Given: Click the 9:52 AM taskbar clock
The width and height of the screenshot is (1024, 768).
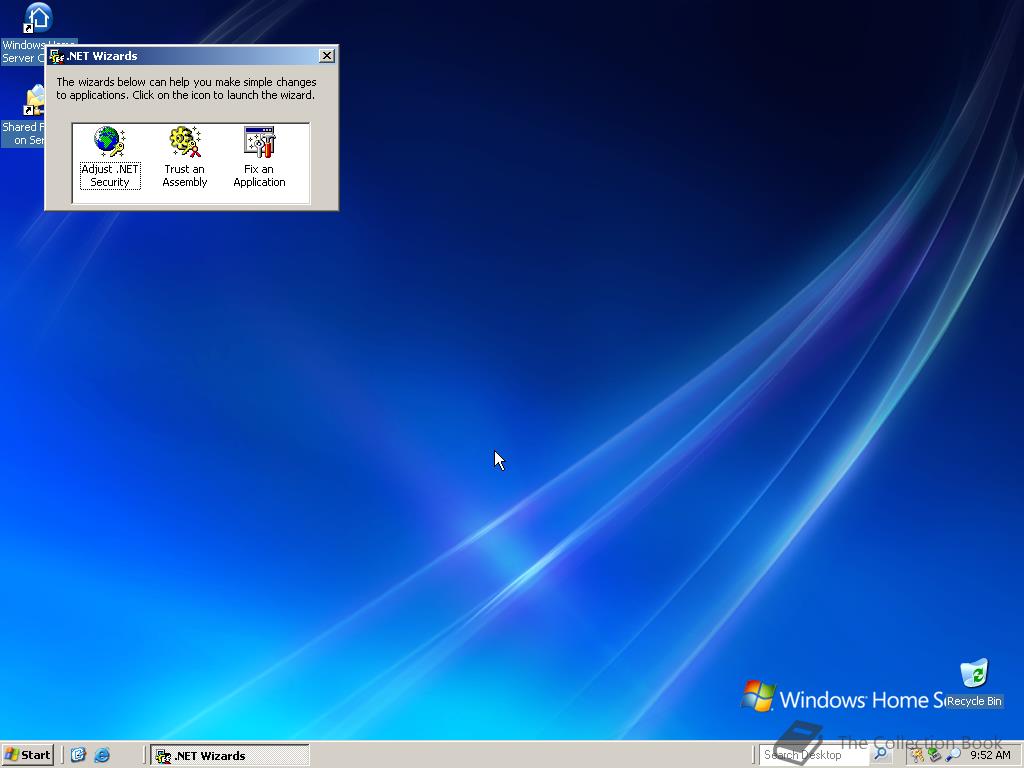Looking at the screenshot, I should coord(990,755).
